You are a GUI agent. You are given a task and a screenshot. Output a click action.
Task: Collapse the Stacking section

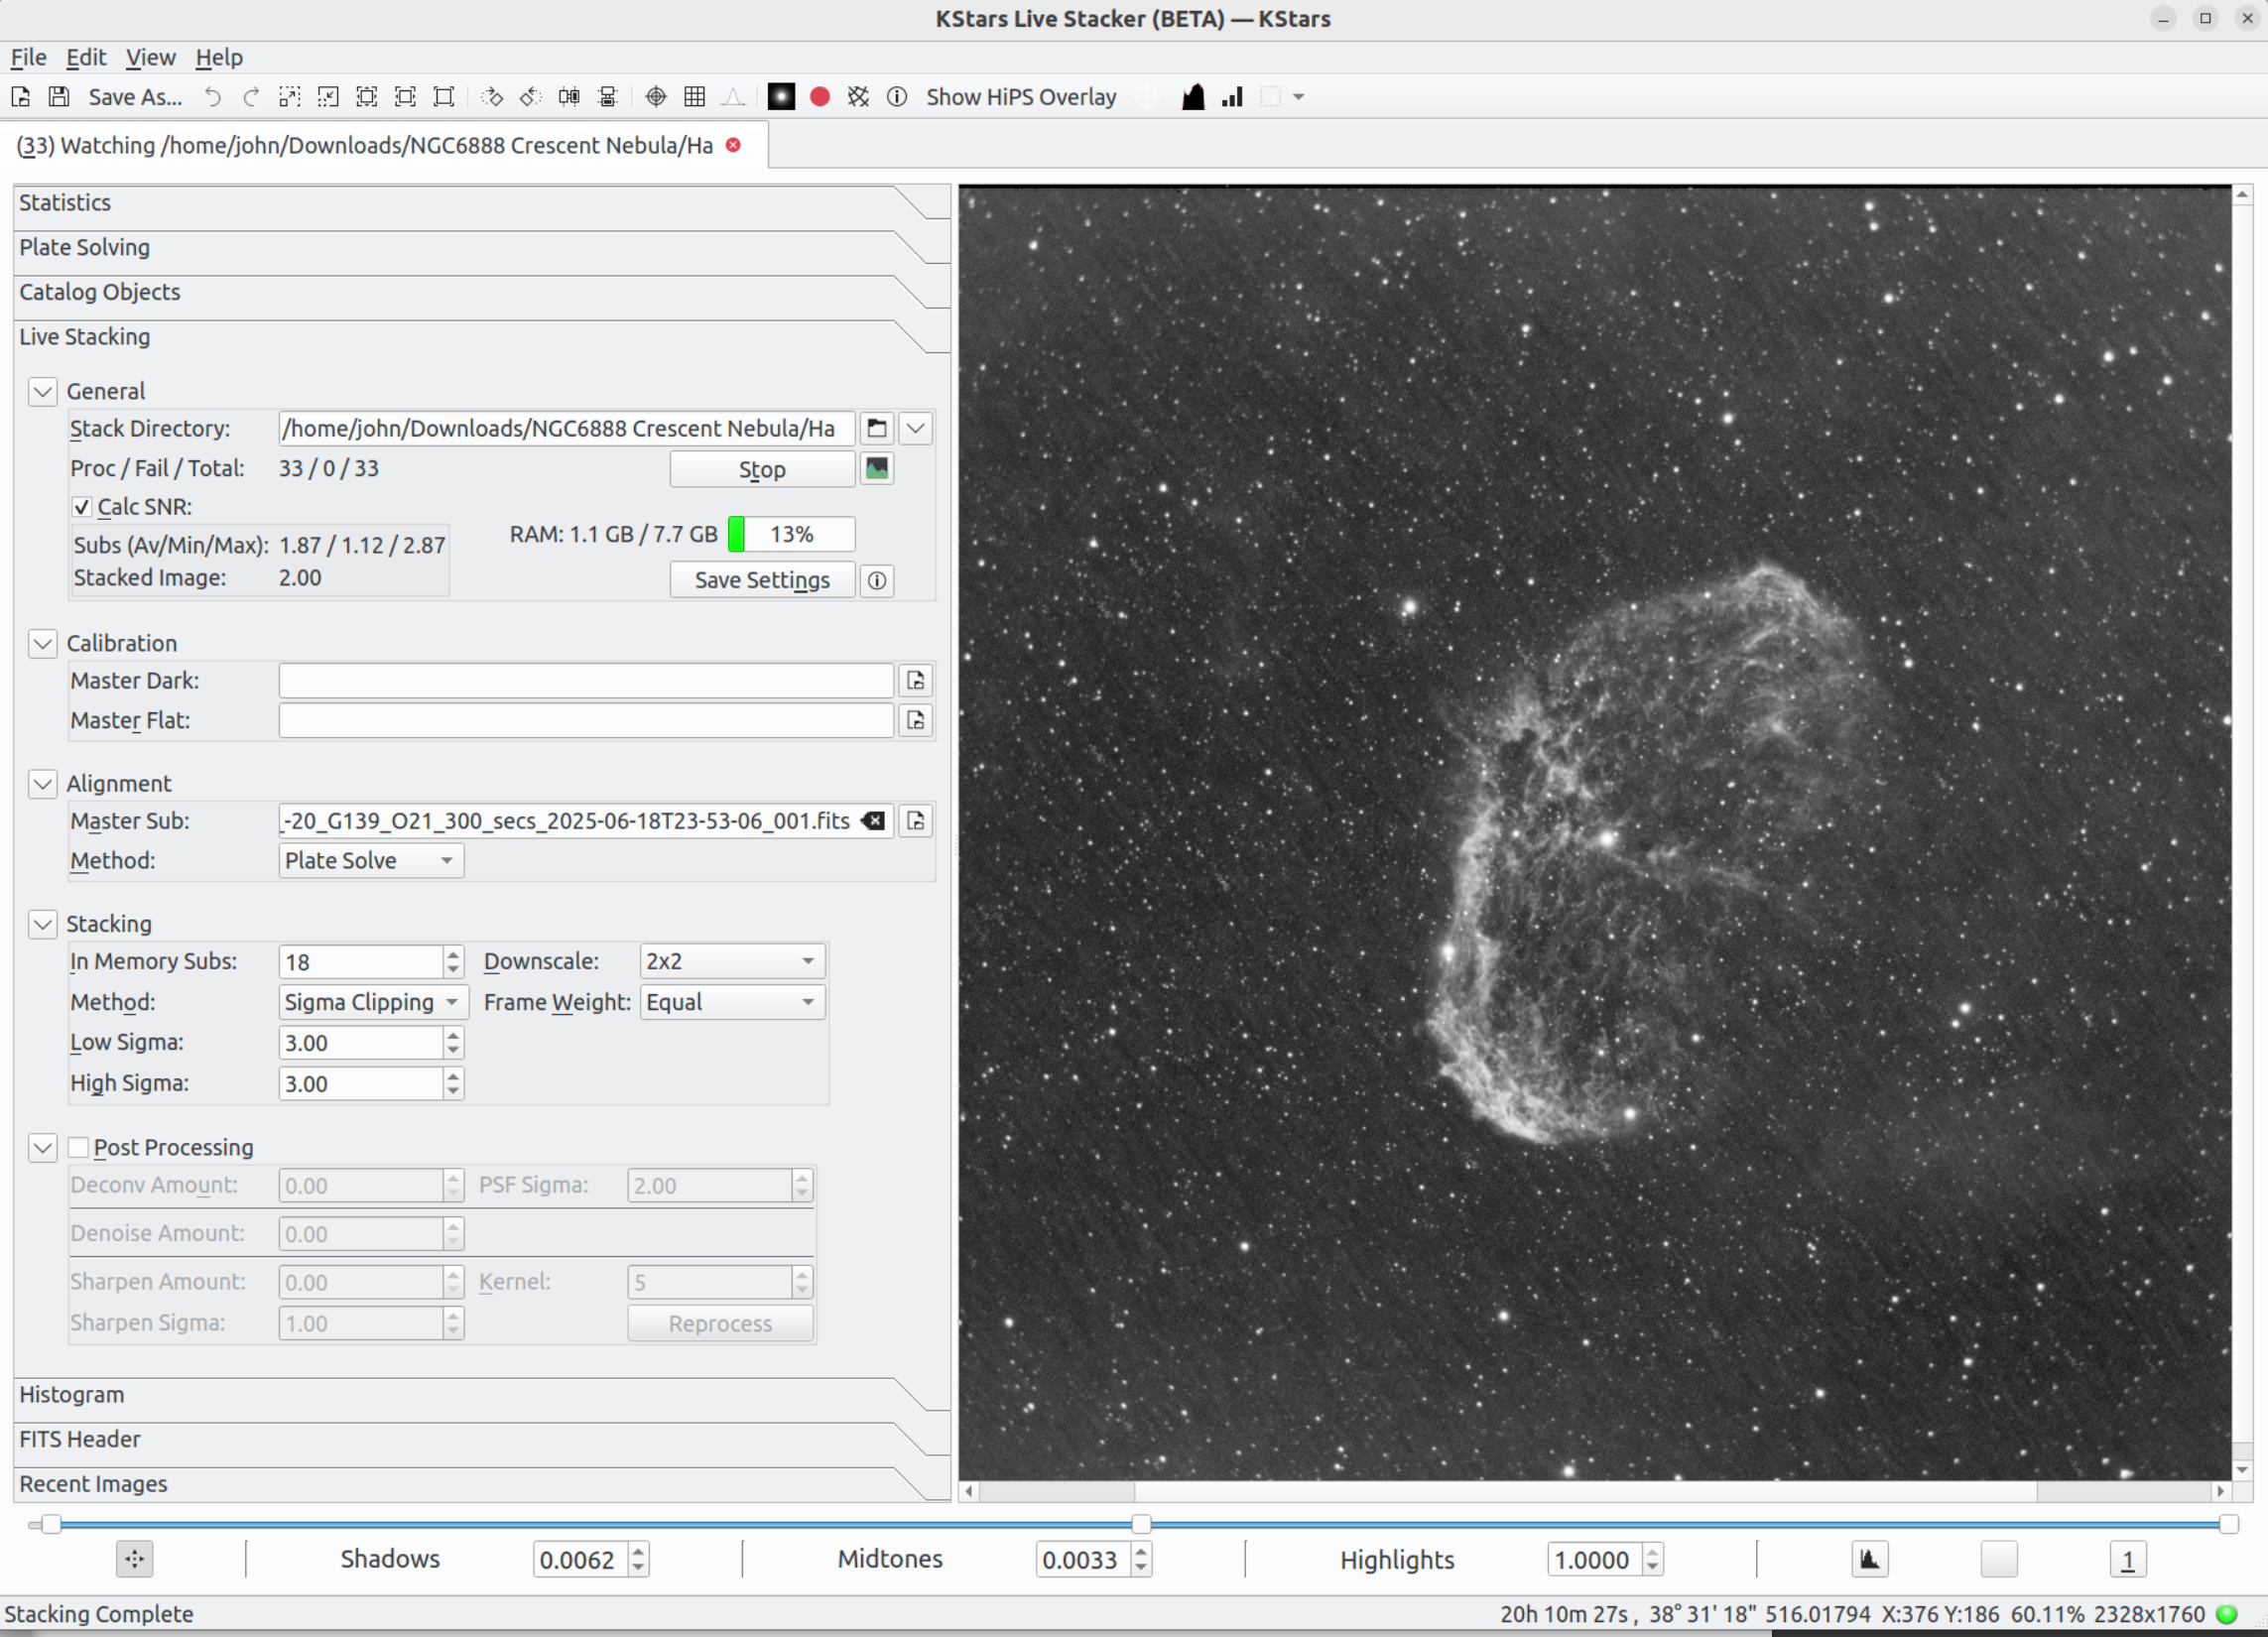point(42,924)
